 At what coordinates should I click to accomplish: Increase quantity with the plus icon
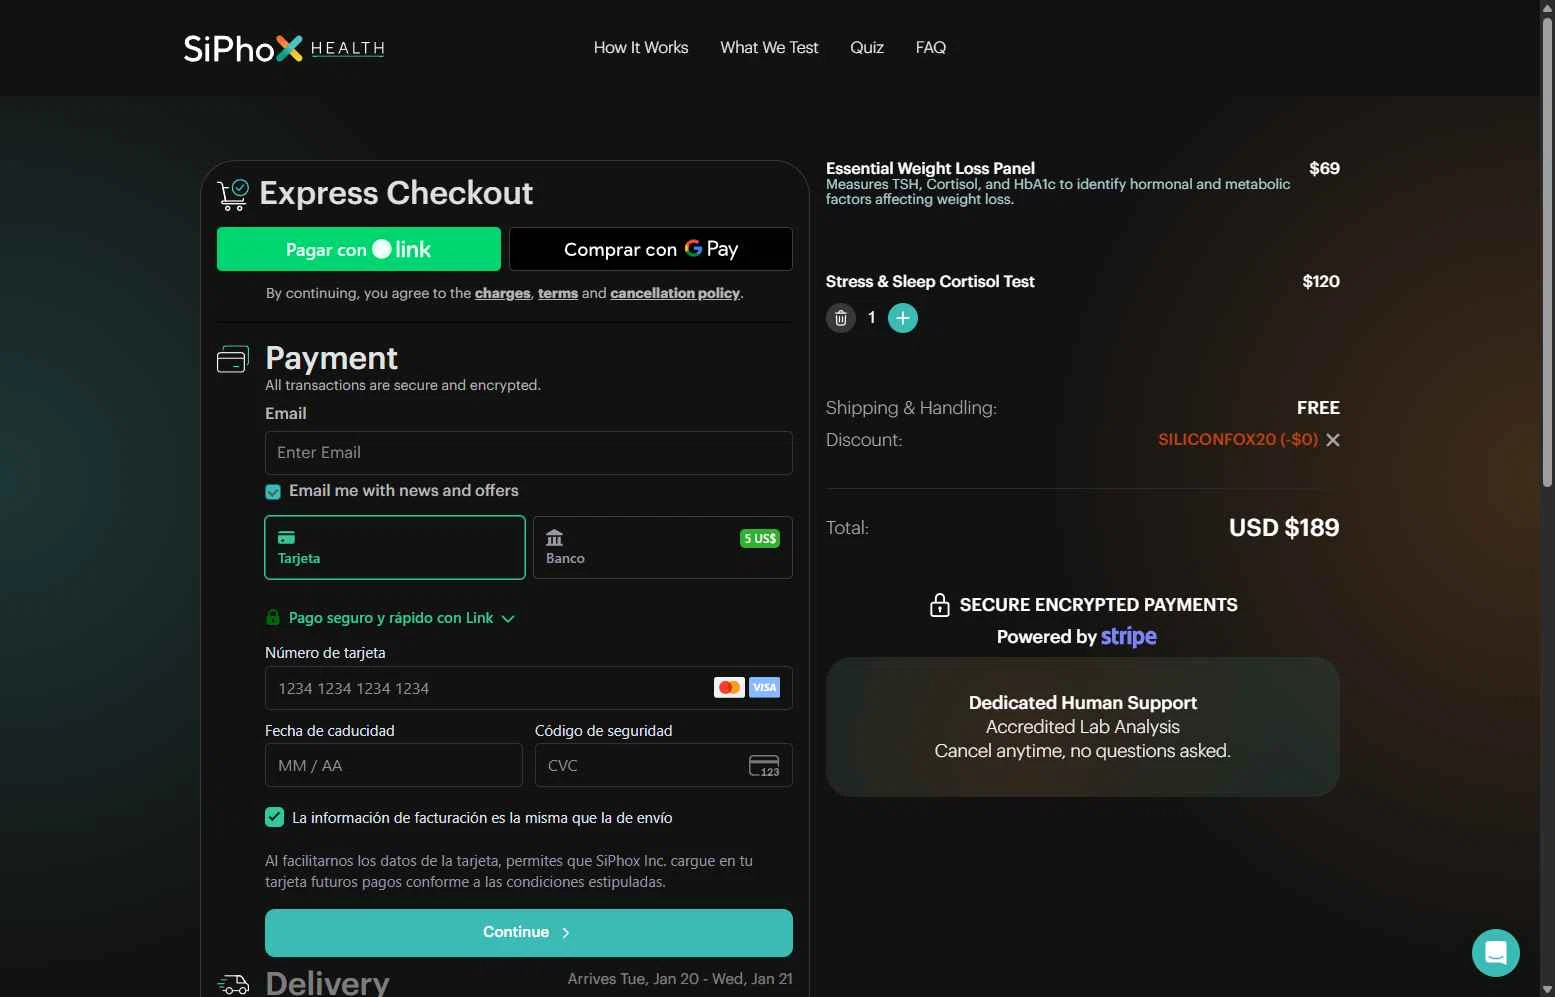click(903, 318)
